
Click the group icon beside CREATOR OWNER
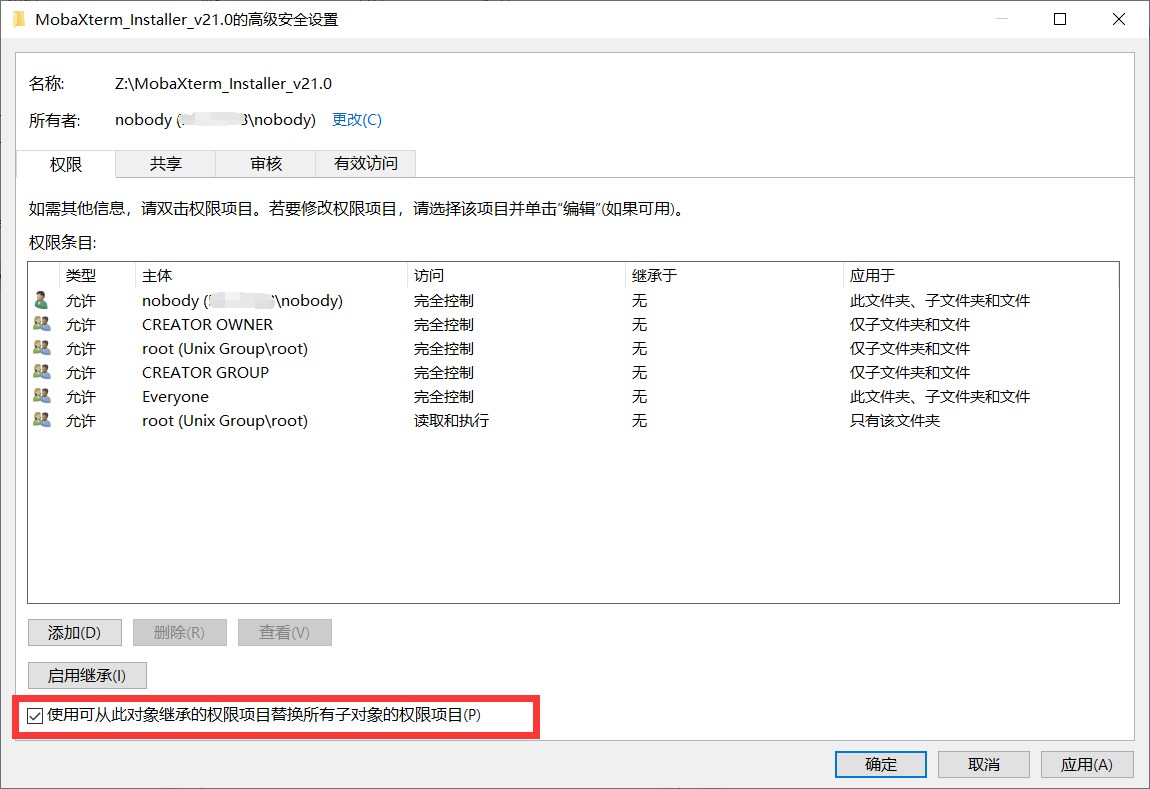pos(42,323)
